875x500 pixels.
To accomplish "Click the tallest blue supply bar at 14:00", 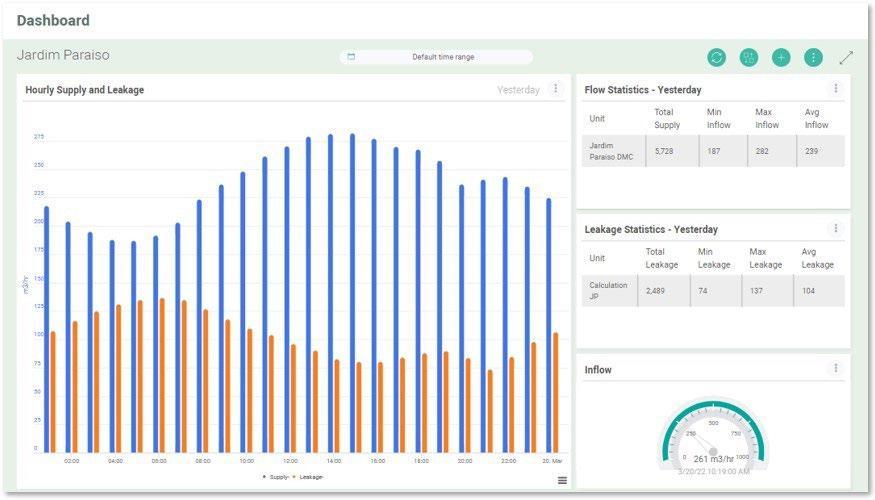I will coord(330,293).
